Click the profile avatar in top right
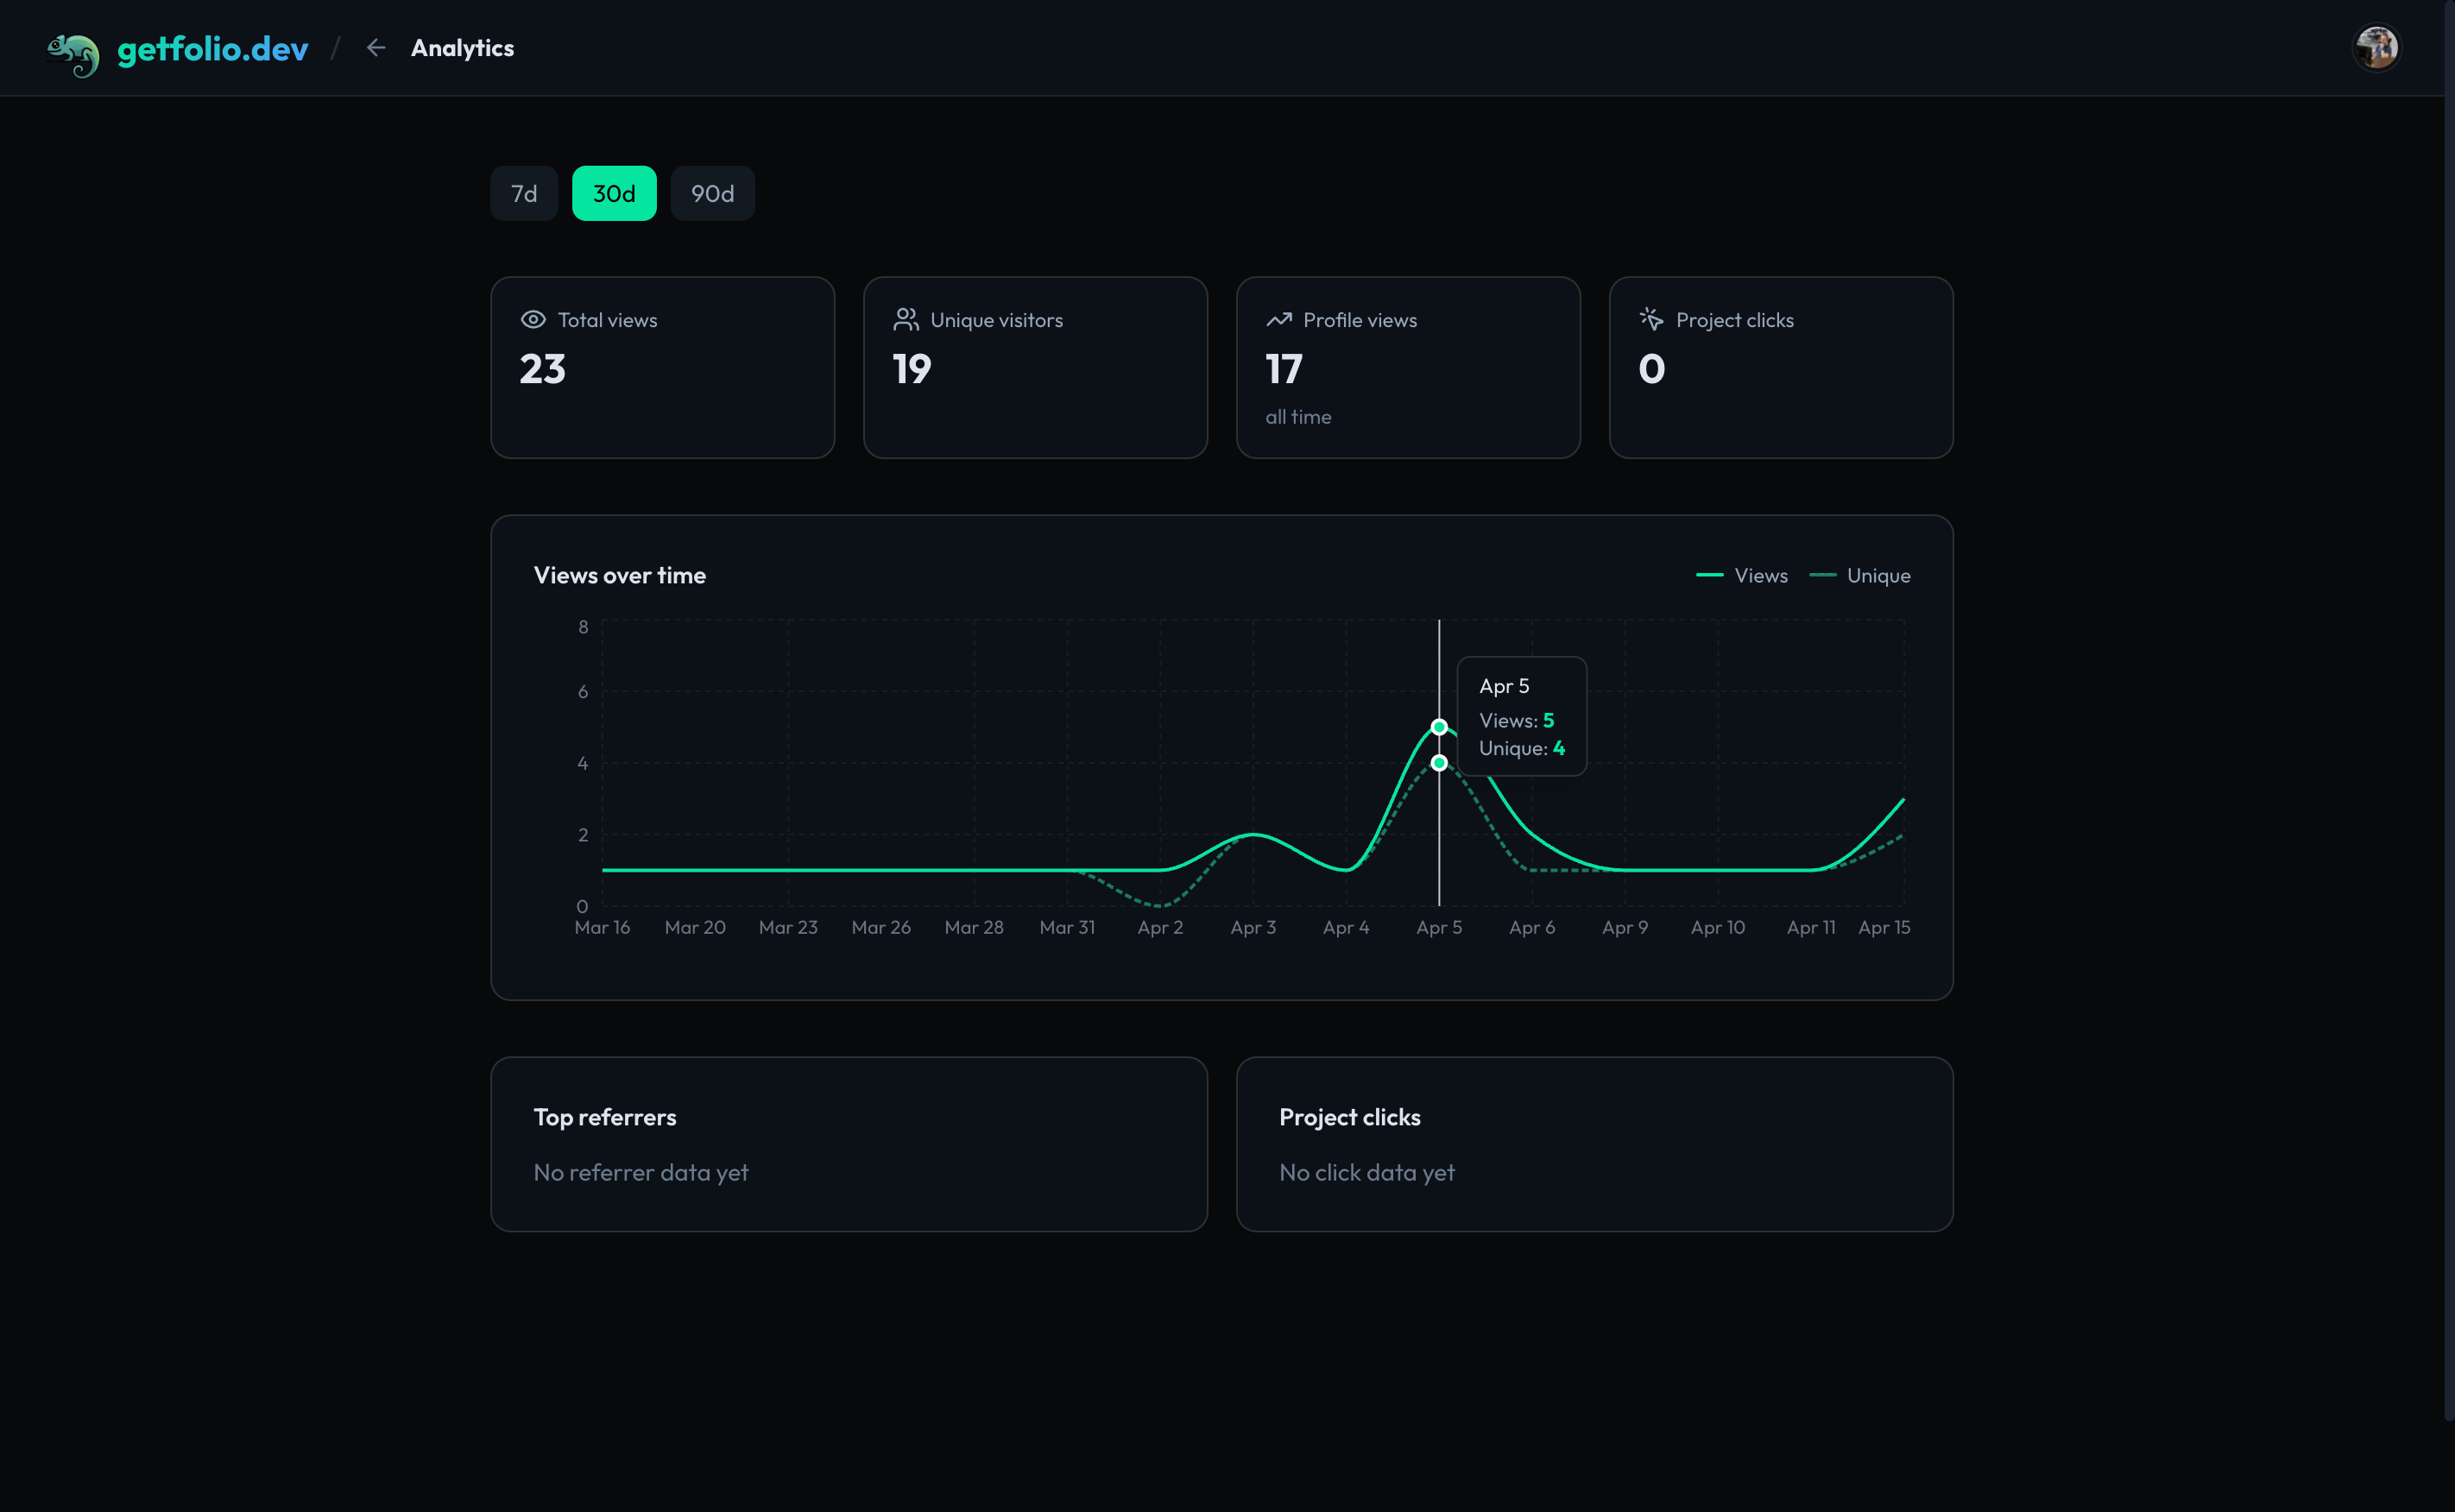Image resolution: width=2455 pixels, height=1512 pixels. [2378, 47]
